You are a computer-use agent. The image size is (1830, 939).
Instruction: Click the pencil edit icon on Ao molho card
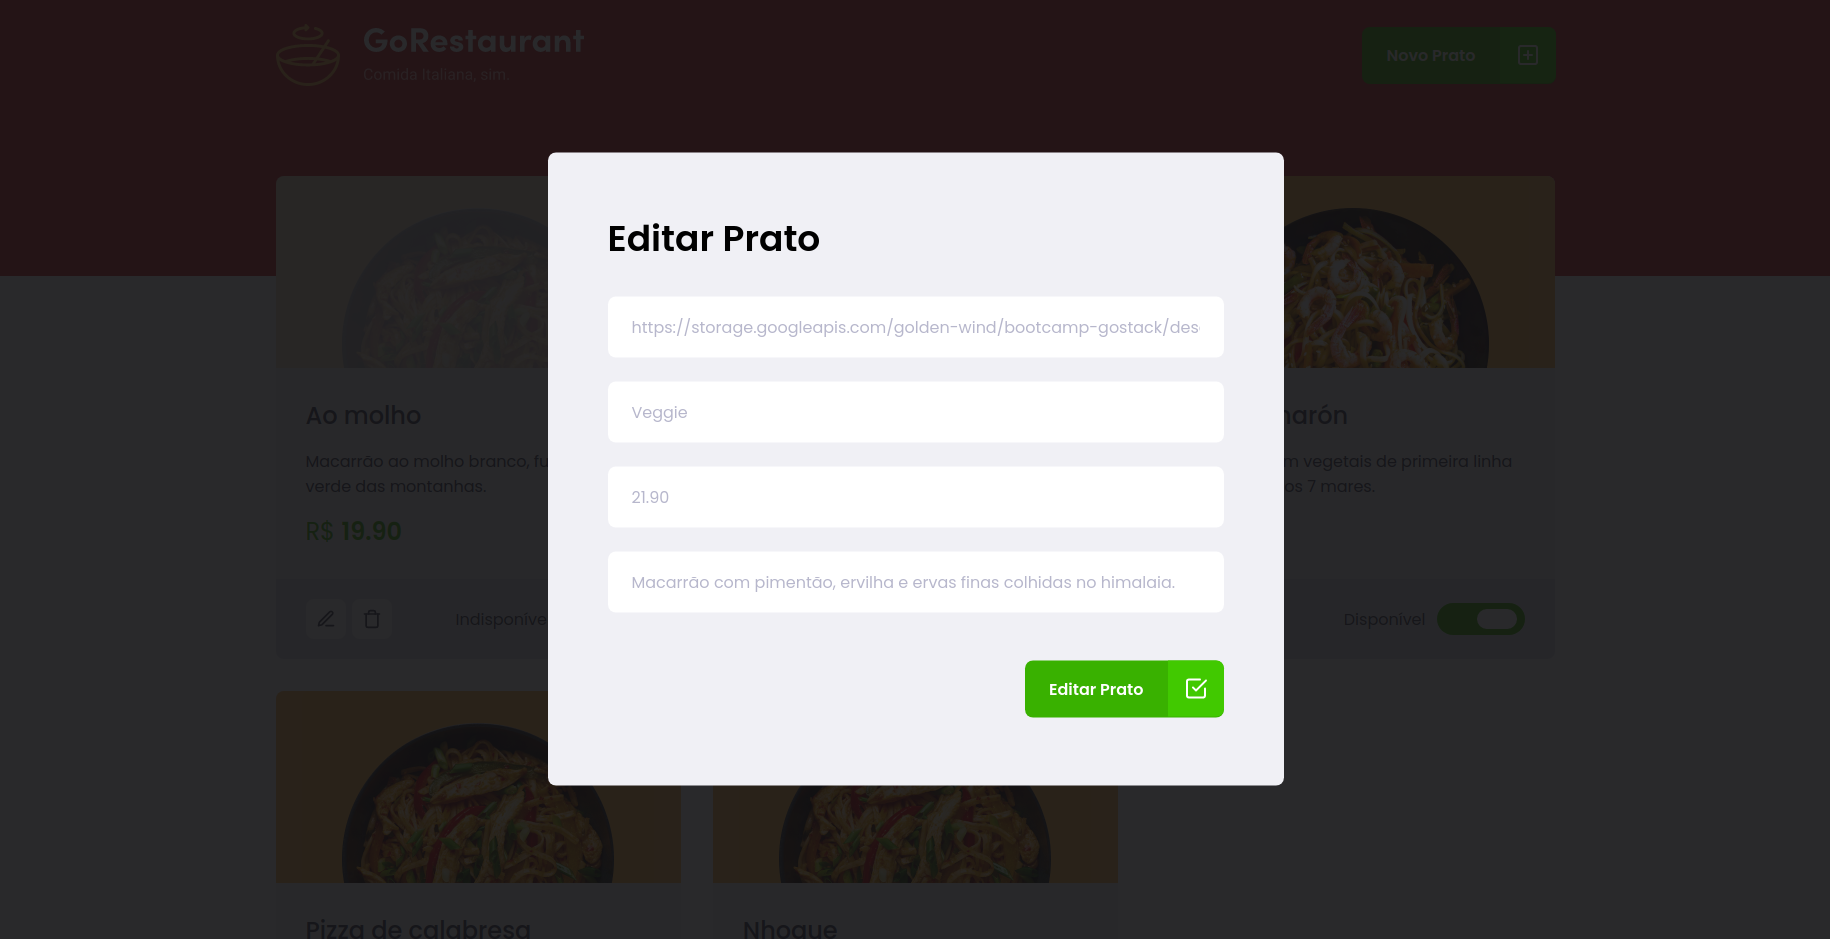coord(326,619)
